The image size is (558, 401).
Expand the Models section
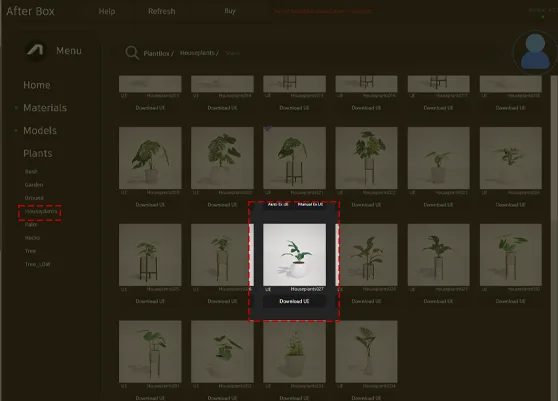[x=40, y=131]
